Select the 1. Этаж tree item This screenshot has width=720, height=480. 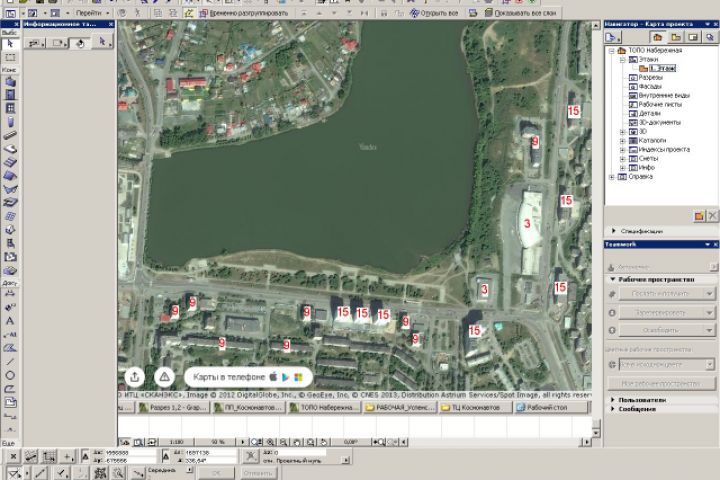point(662,68)
